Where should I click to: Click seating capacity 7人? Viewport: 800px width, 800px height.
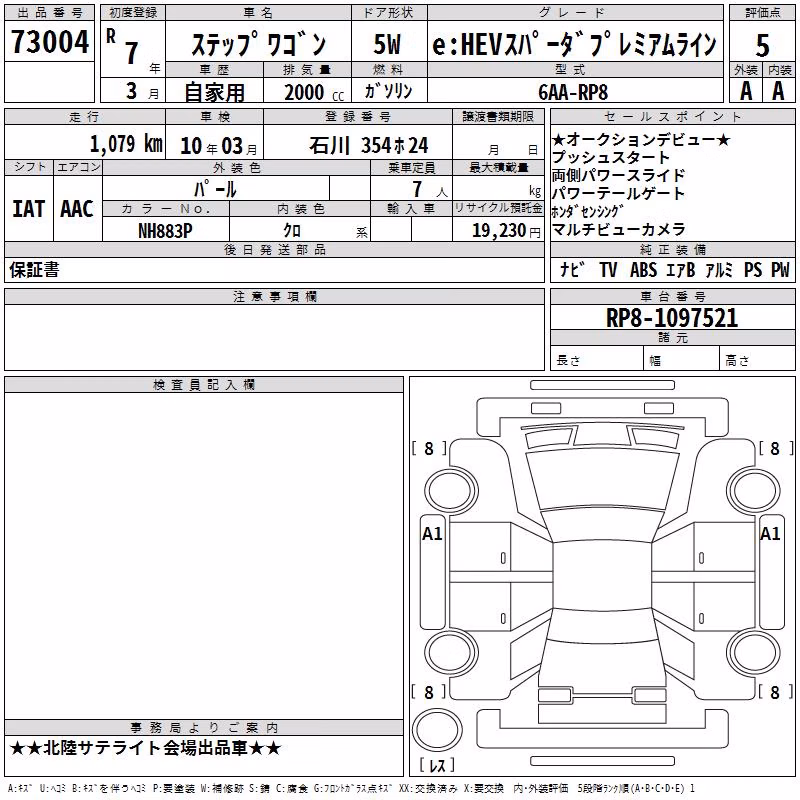tap(430, 189)
